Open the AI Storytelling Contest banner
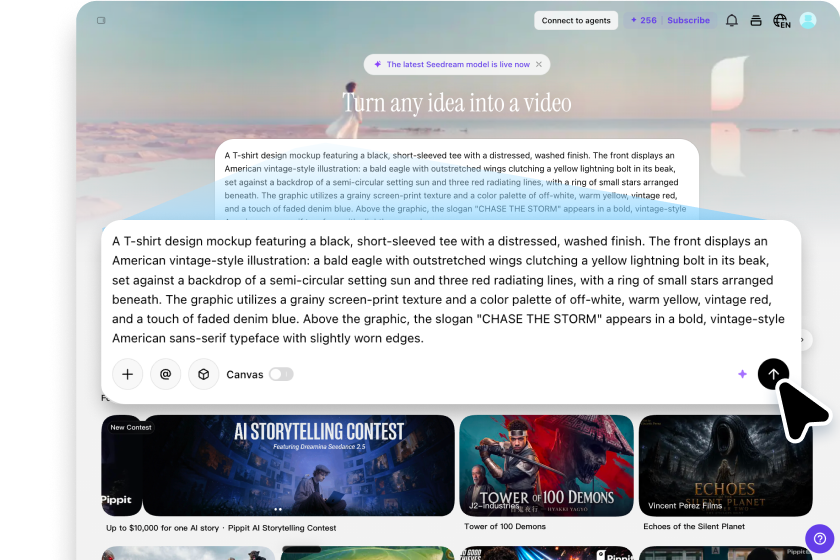 pyautogui.click(x=298, y=465)
